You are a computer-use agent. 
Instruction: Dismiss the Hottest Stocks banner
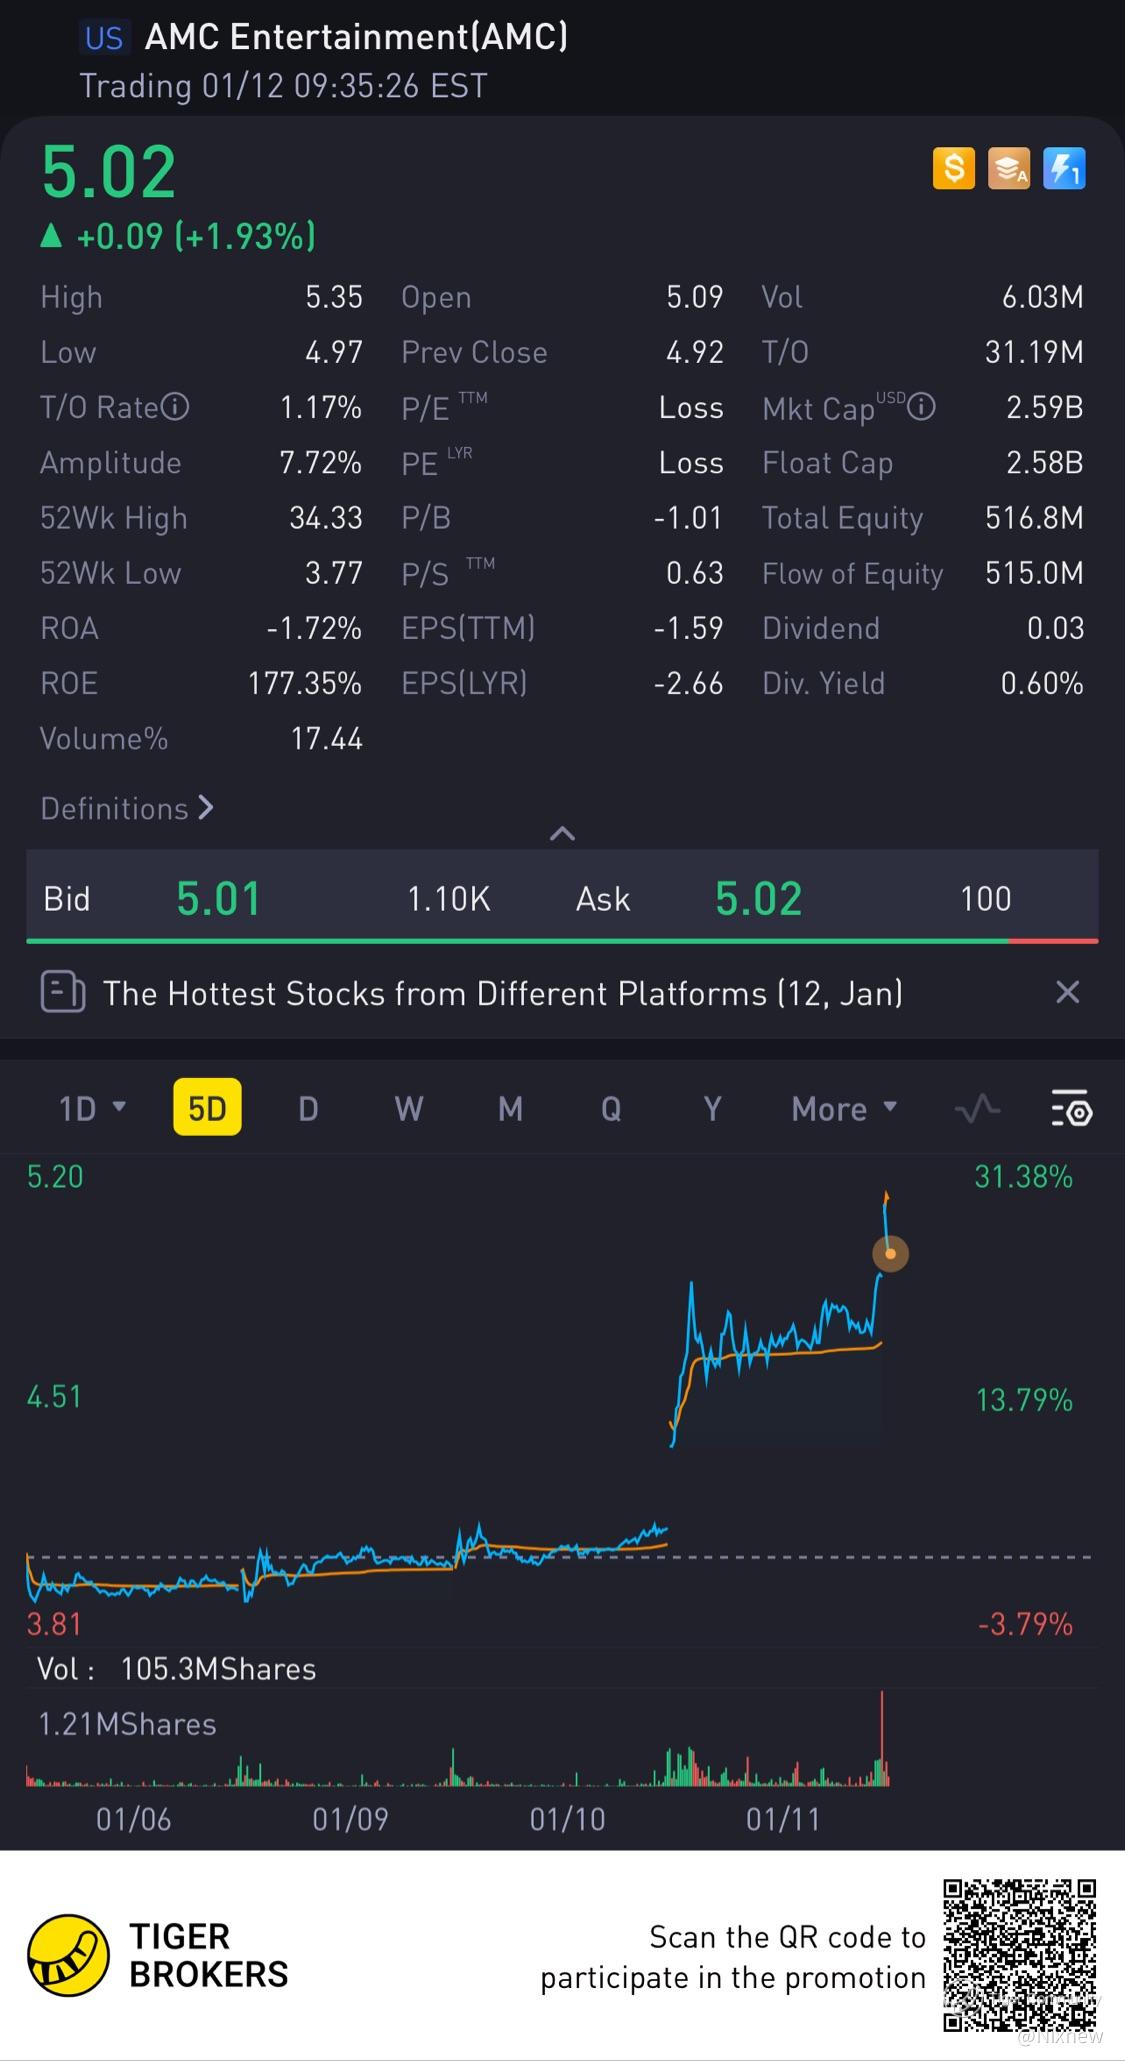[1067, 992]
